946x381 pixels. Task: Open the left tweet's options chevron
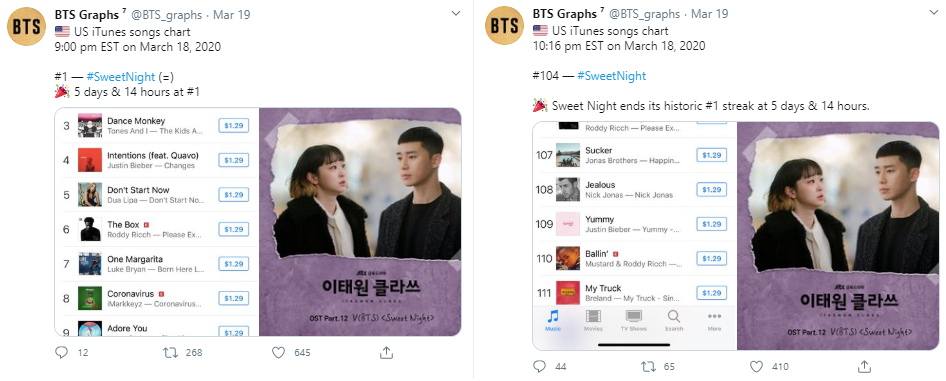click(456, 13)
